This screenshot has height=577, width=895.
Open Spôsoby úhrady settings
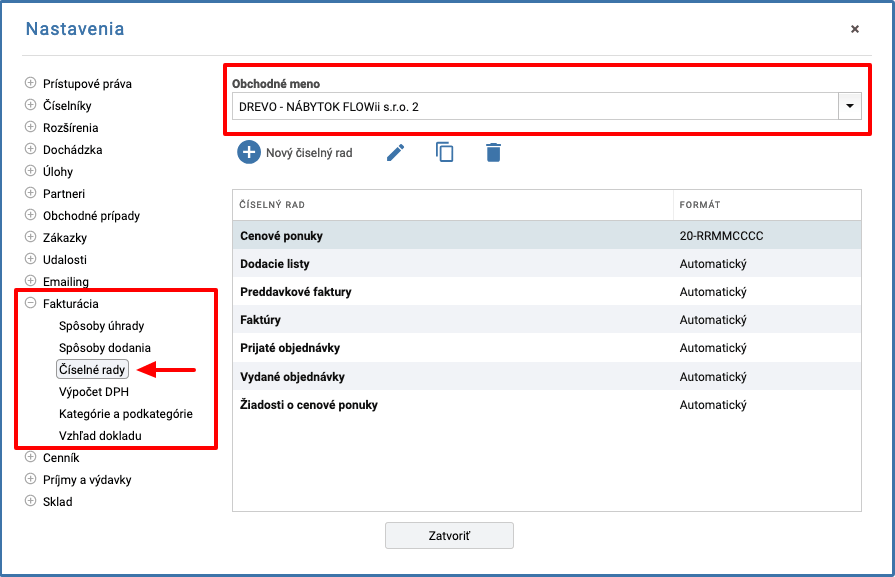pyautogui.click(x=102, y=326)
